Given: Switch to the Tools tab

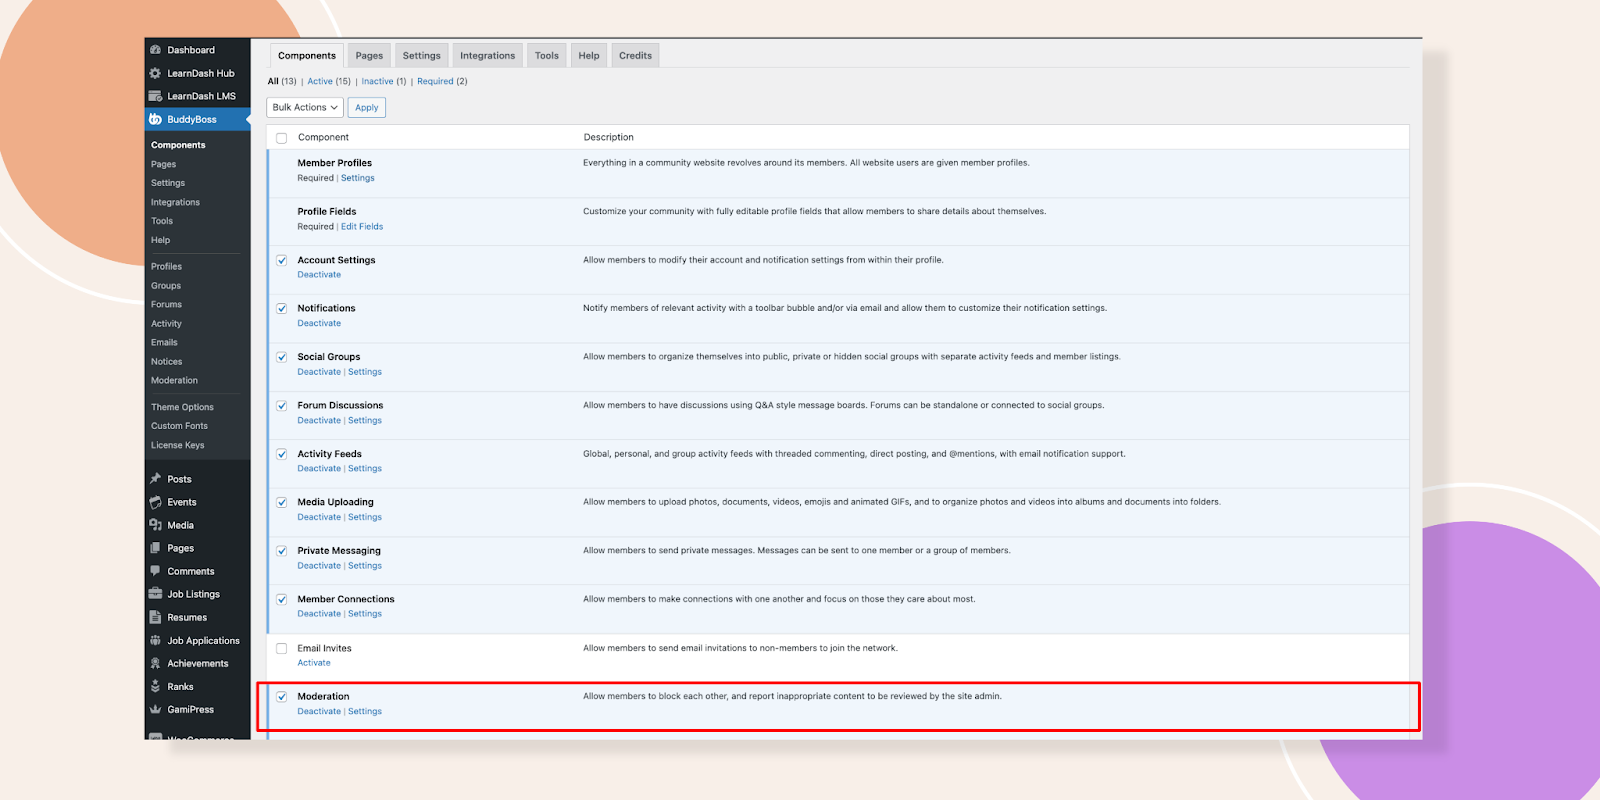Looking at the screenshot, I should click(547, 56).
